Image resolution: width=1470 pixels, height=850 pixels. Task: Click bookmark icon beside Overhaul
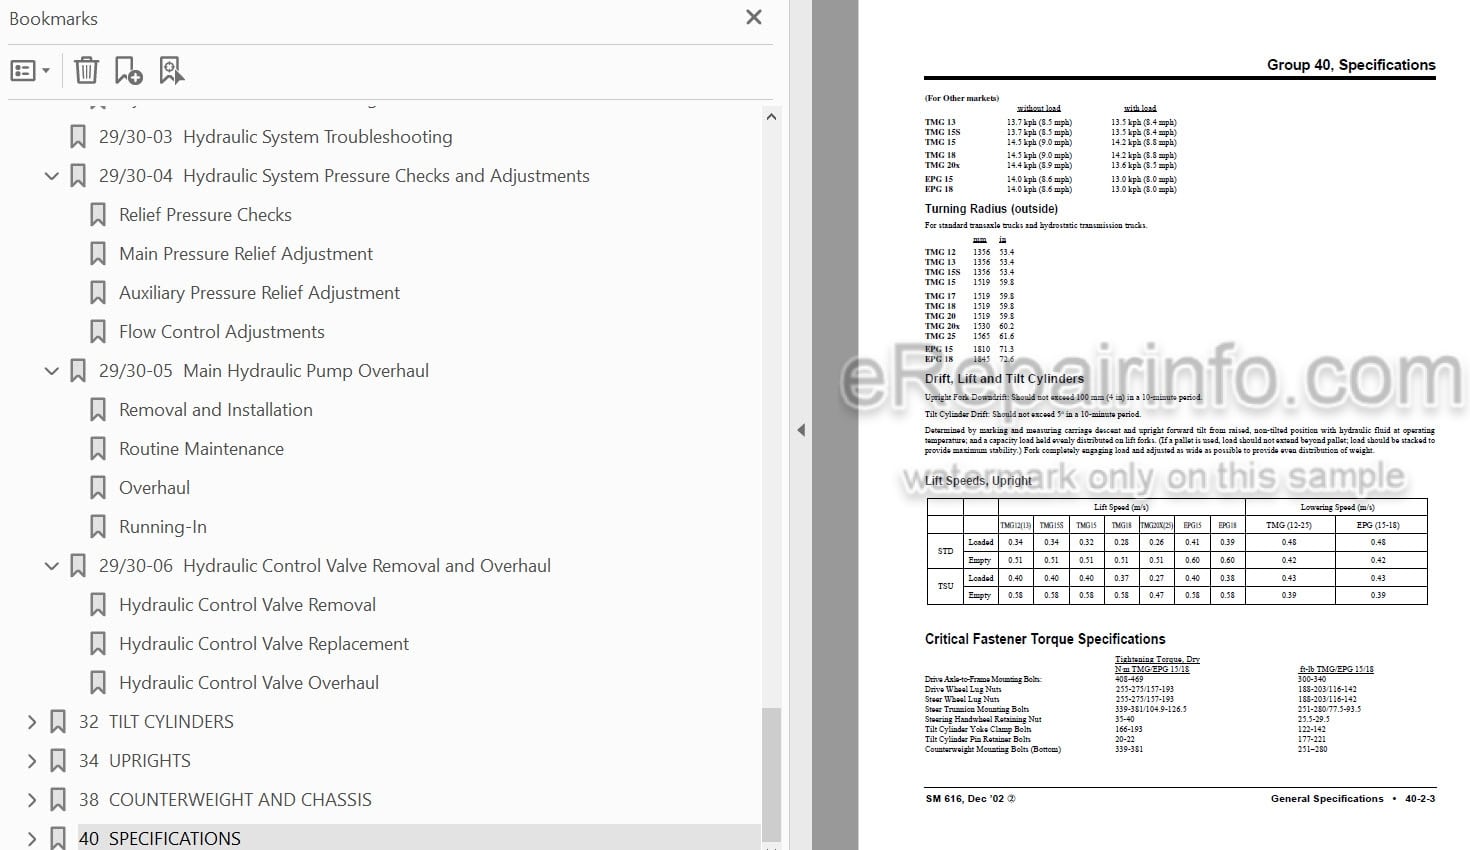point(98,488)
